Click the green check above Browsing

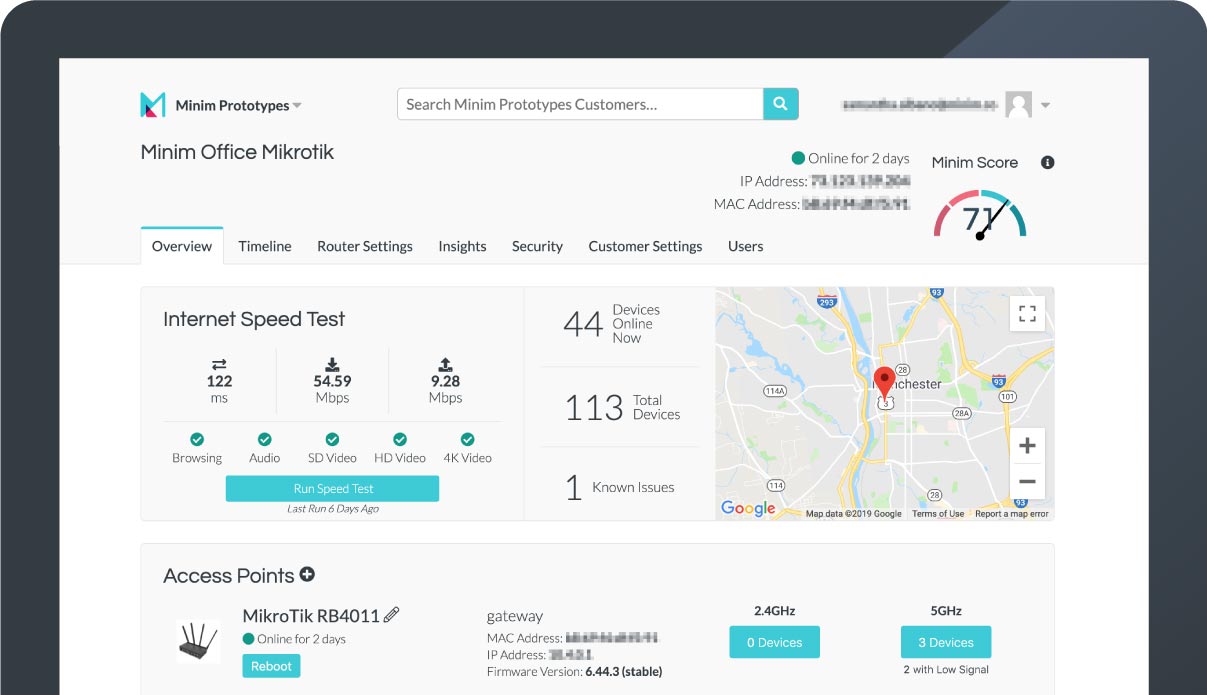click(197, 439)
